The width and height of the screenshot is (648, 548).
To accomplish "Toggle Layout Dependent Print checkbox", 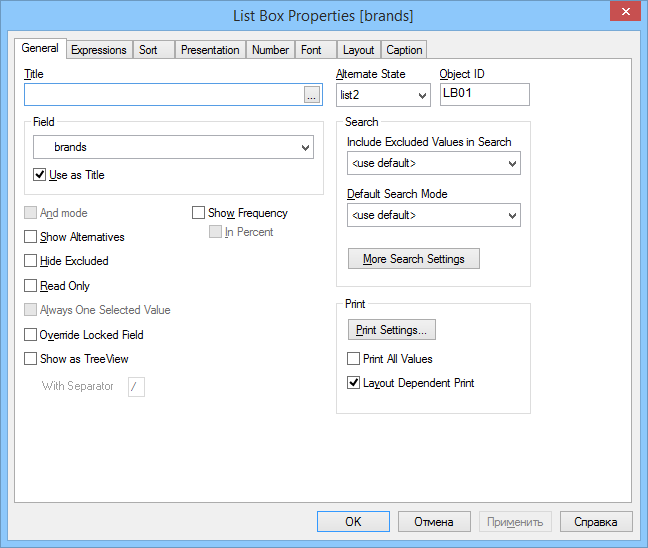I will click(x=353, y=383).
